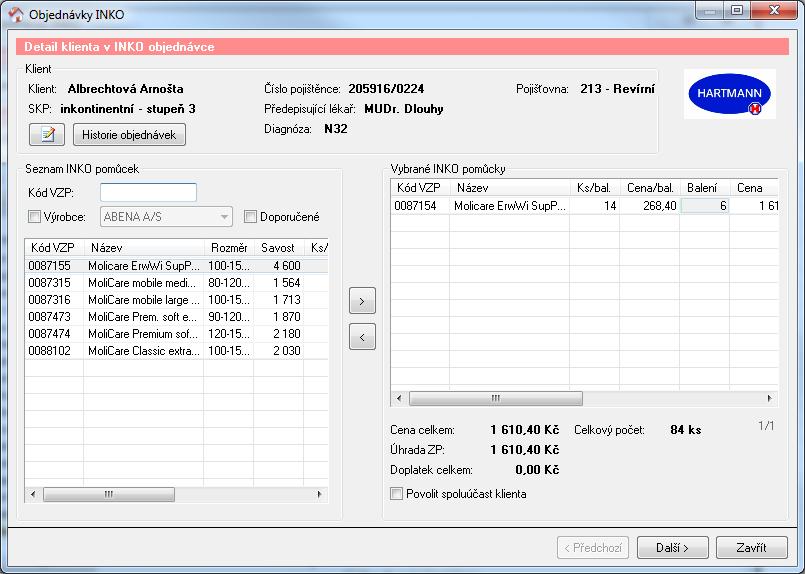The width and height of the screenshot is (805, 574).
Task: Select row 0087474 MoliCare Premium sof
Action: pyautogui.click(x=176, y=334)
